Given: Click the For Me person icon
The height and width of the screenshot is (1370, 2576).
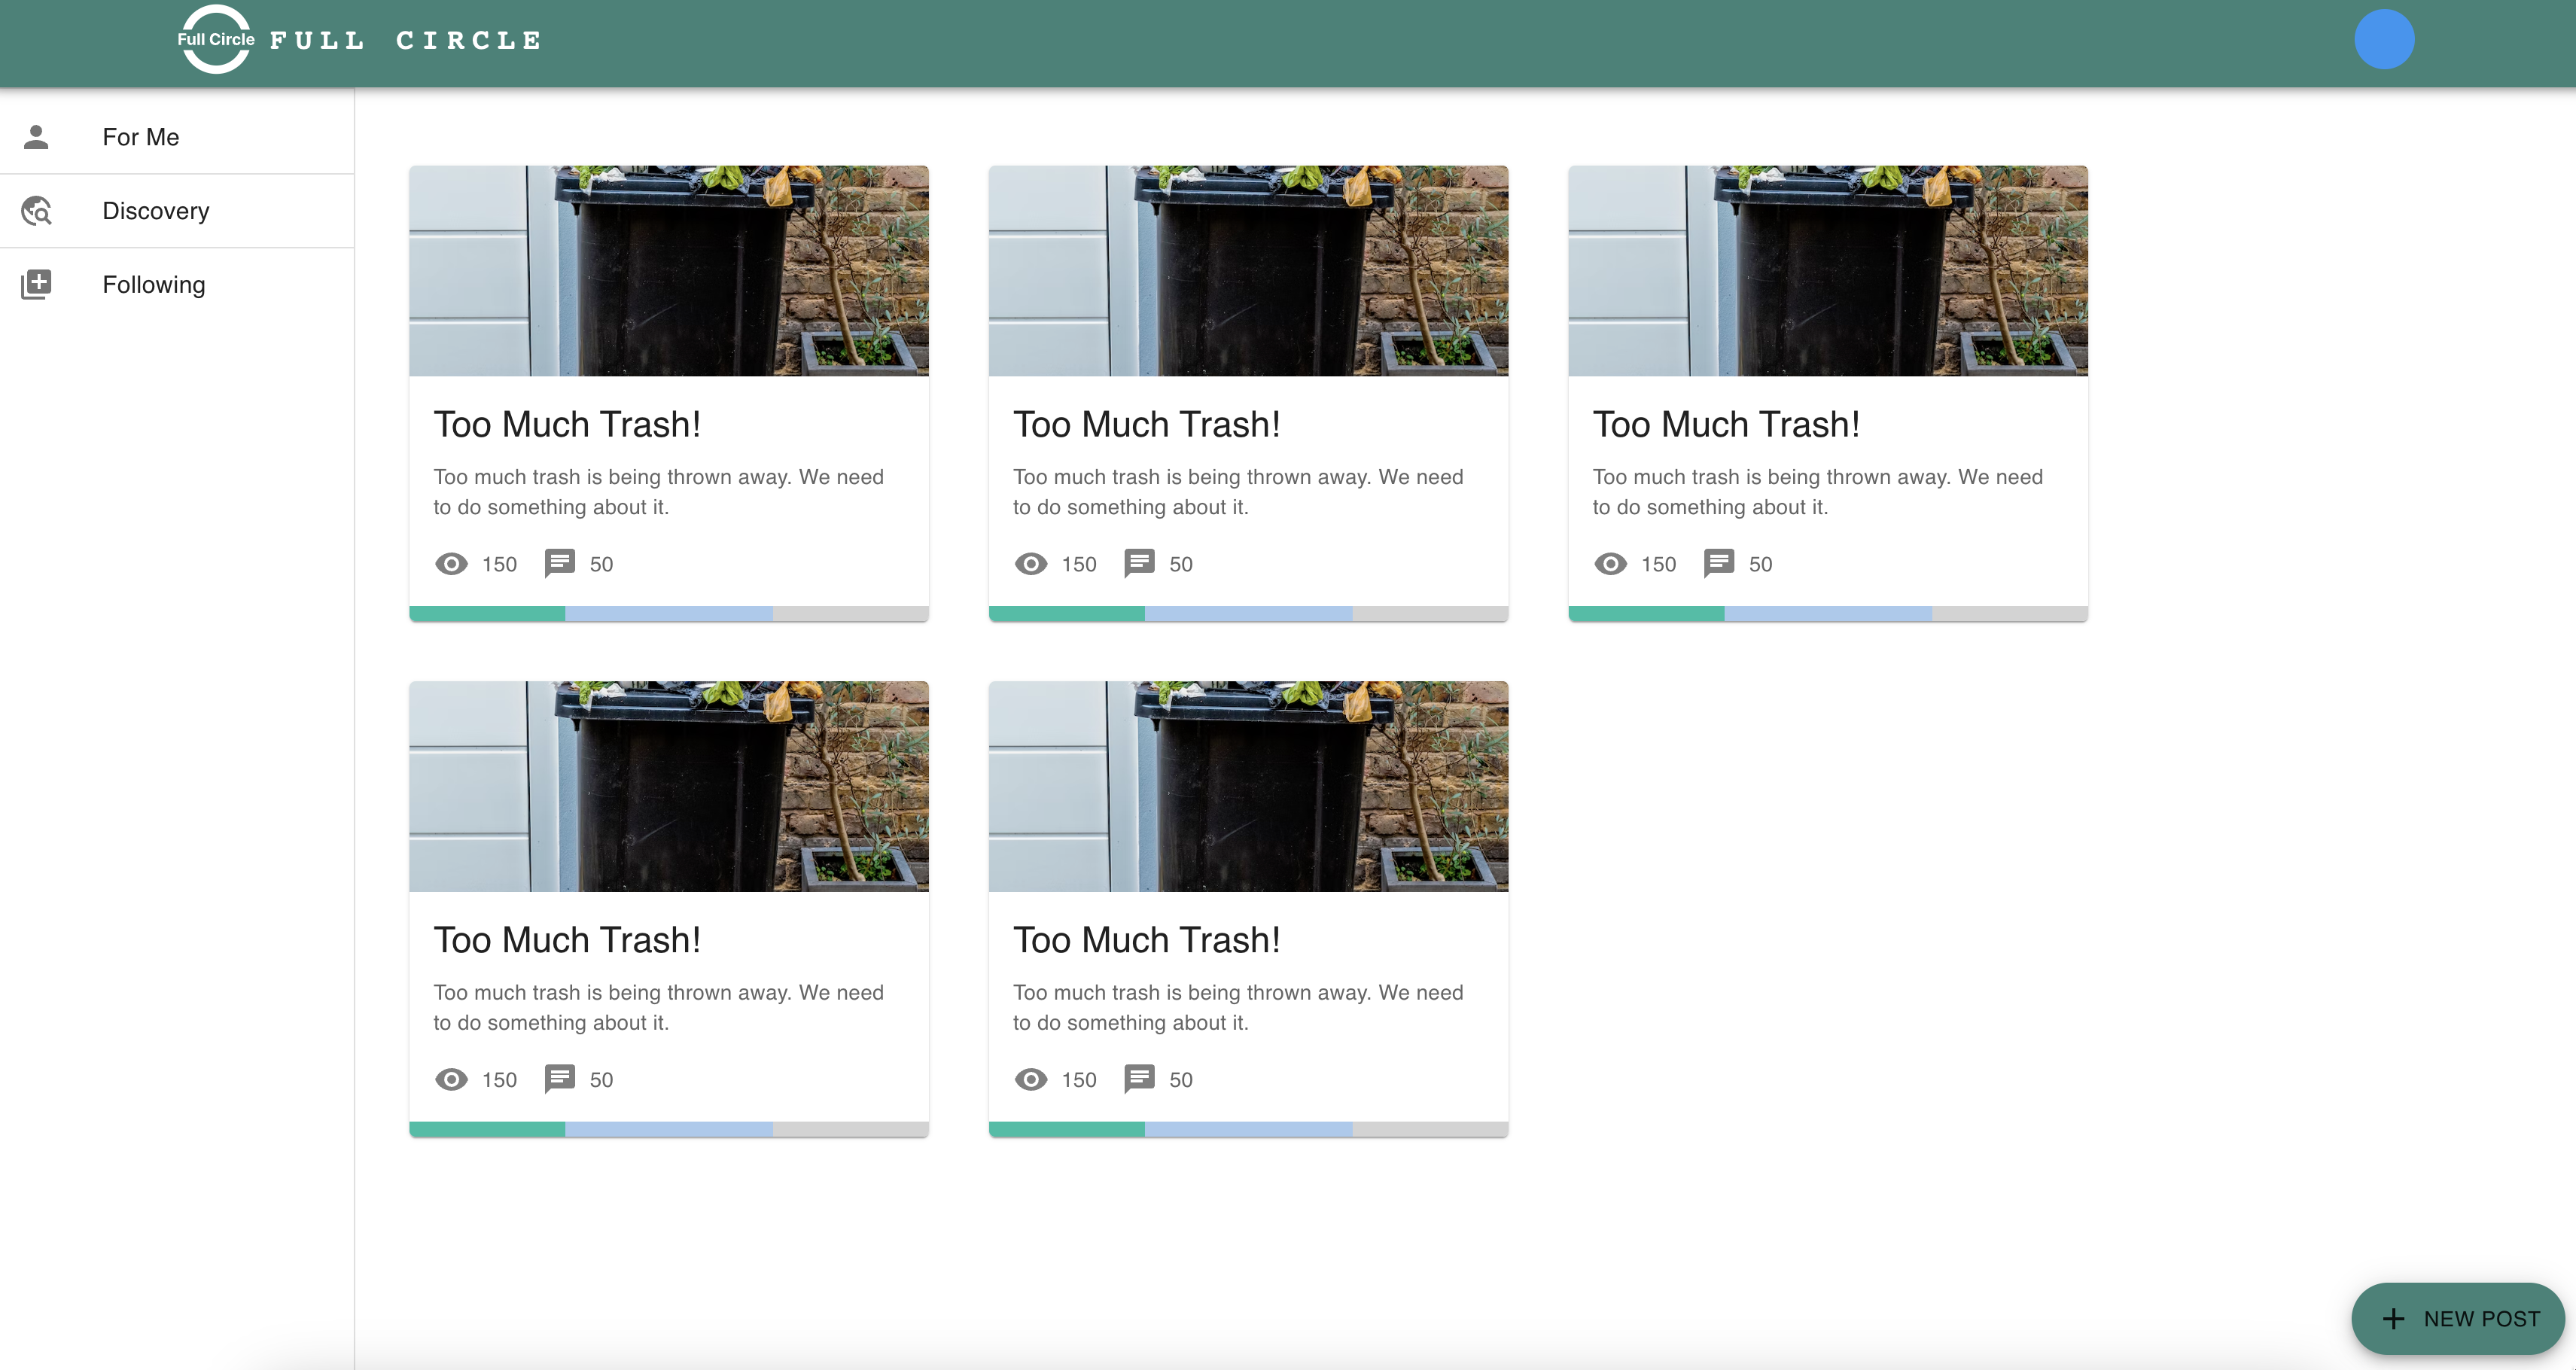Looking at the screenshot, I should point(36,137).
